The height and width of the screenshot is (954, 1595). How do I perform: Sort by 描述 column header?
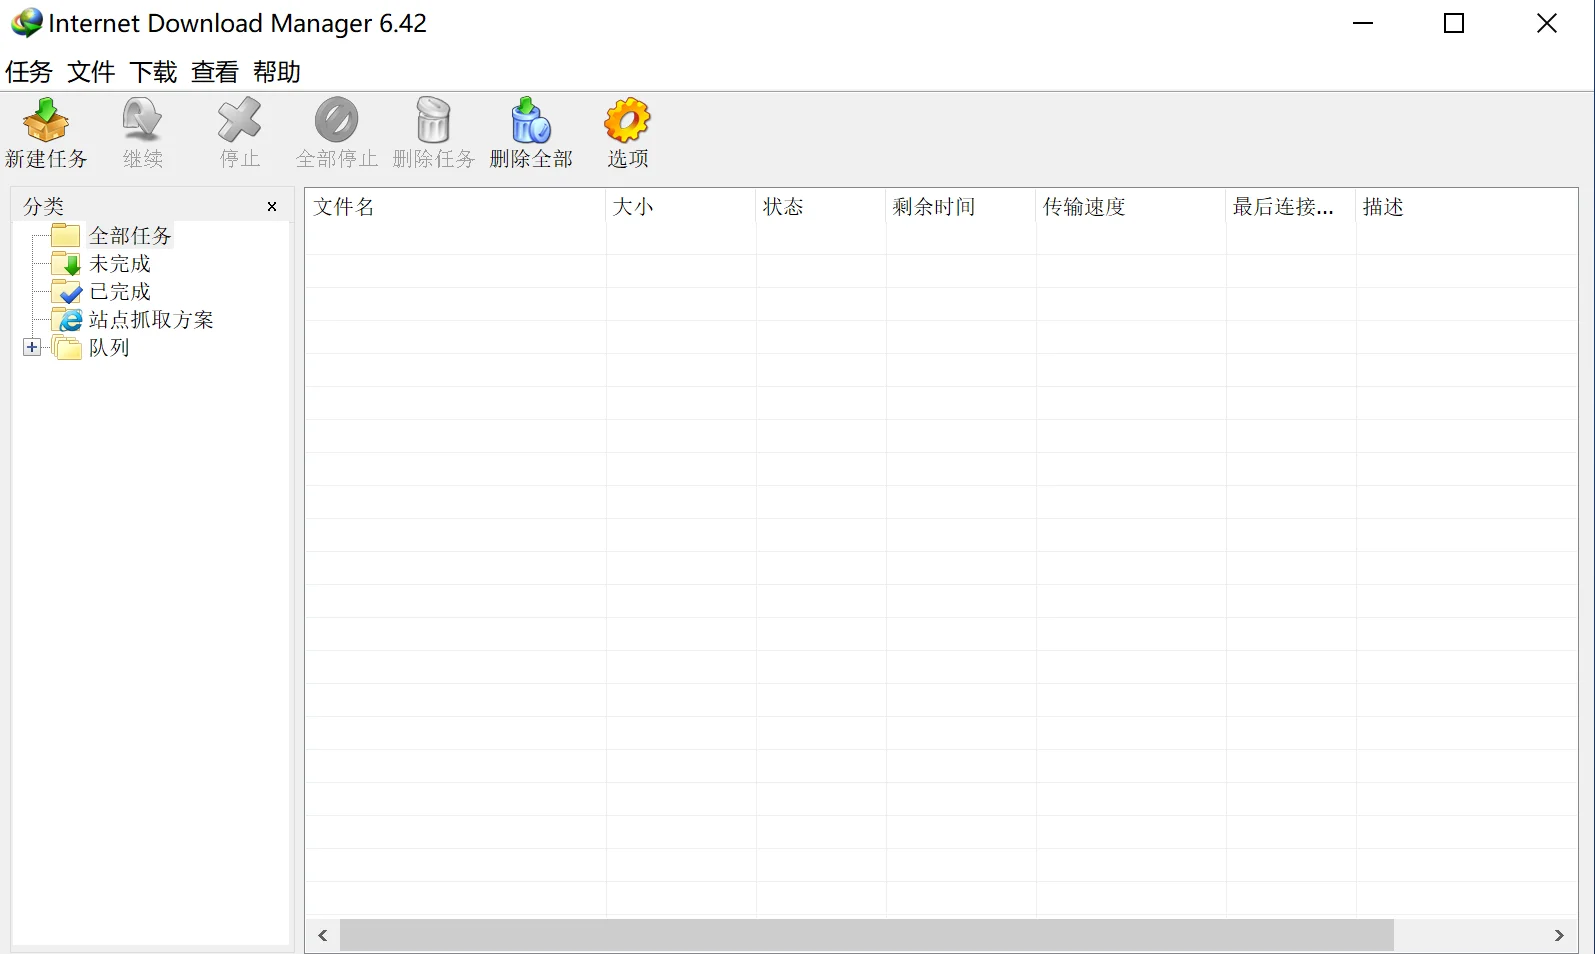(1466, 206)
